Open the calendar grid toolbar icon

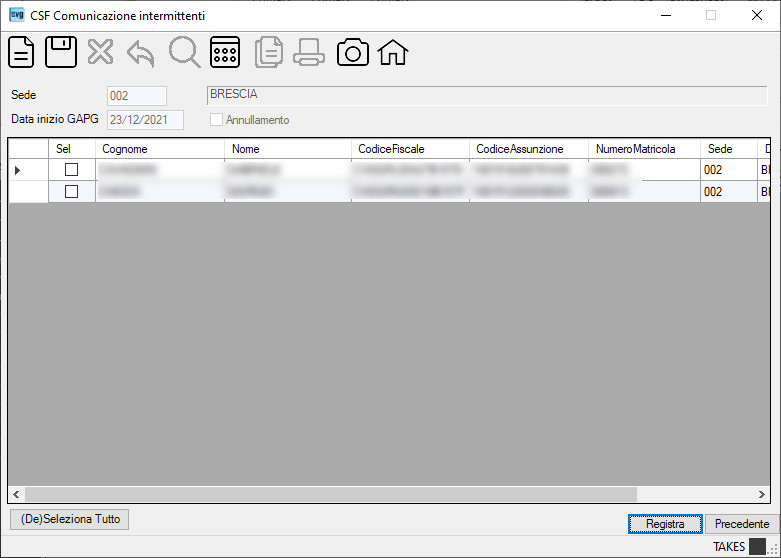coord(225,52)
